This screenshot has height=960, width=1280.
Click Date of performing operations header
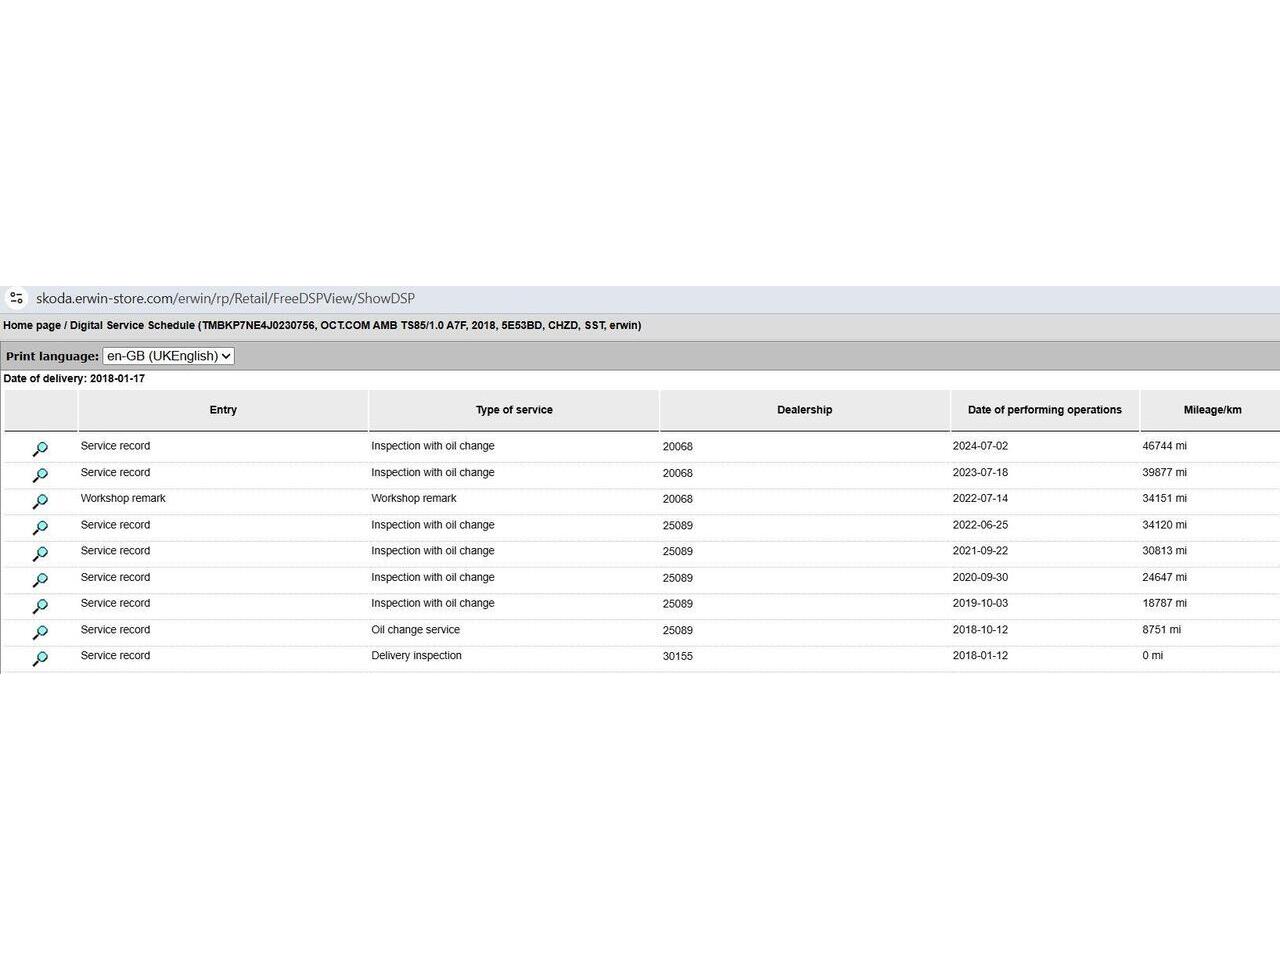(x=1044, y=410)
